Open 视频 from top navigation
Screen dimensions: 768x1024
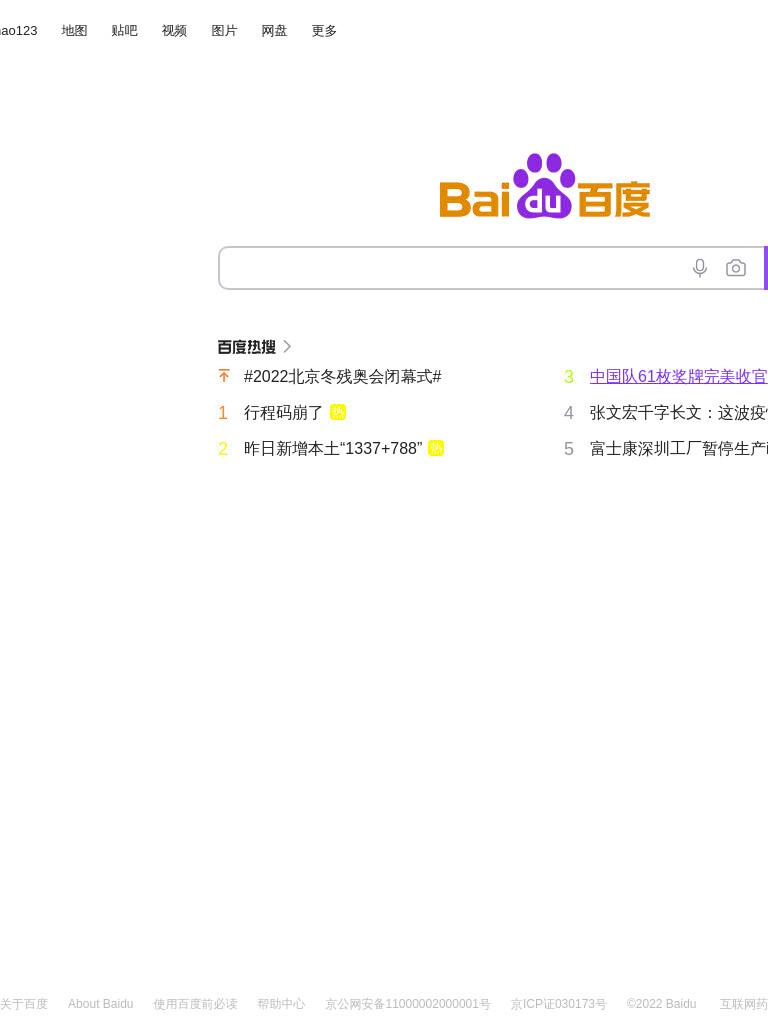(174, 31)
